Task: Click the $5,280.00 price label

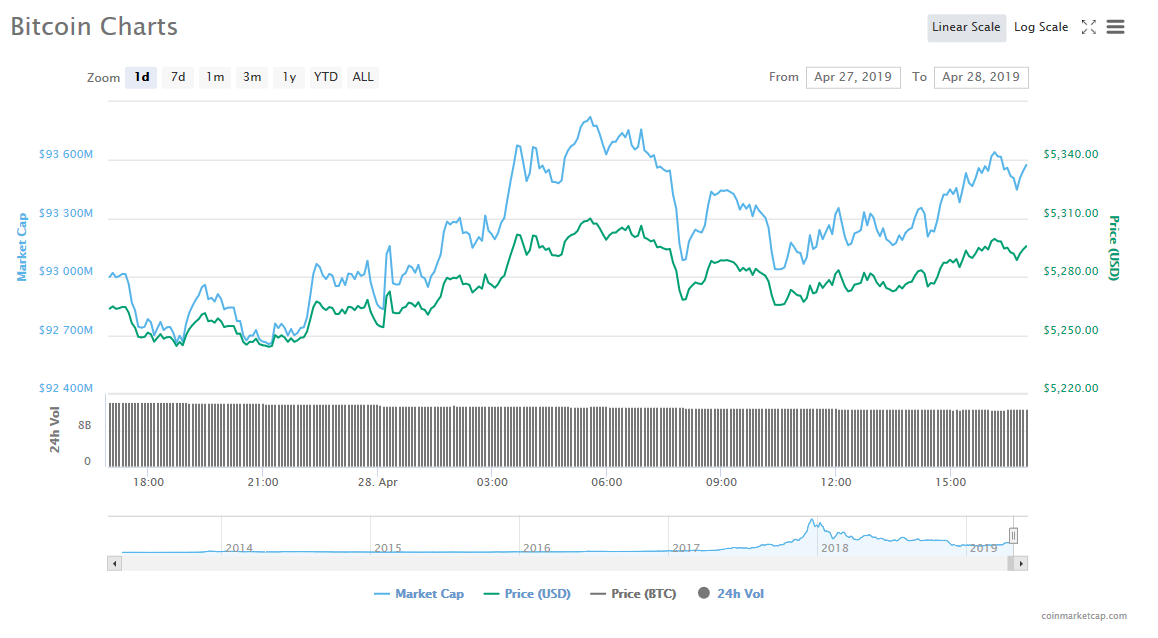Action: click(1071, 272)
